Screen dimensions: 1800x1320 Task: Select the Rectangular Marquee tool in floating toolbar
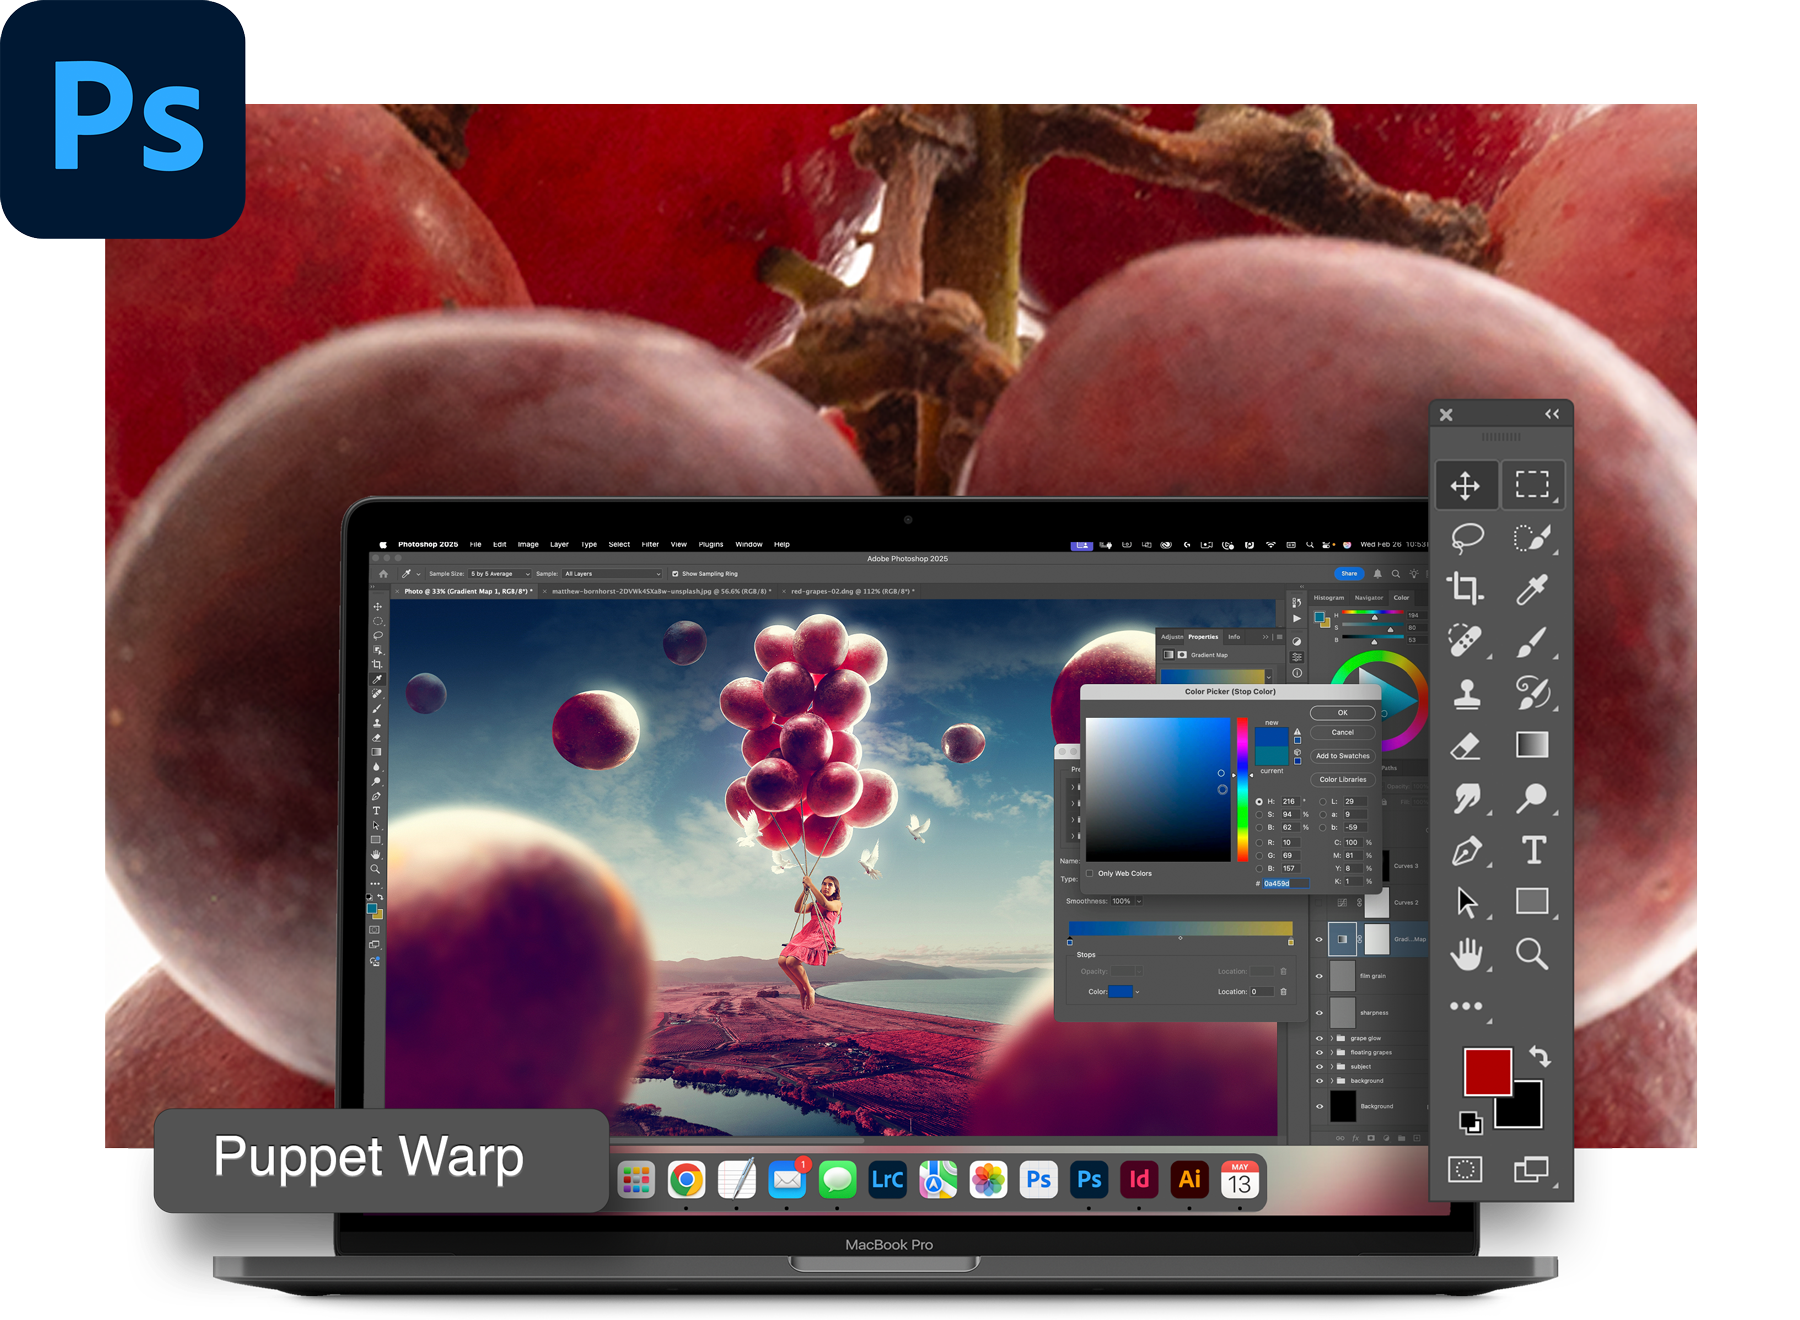[1532, 485]
